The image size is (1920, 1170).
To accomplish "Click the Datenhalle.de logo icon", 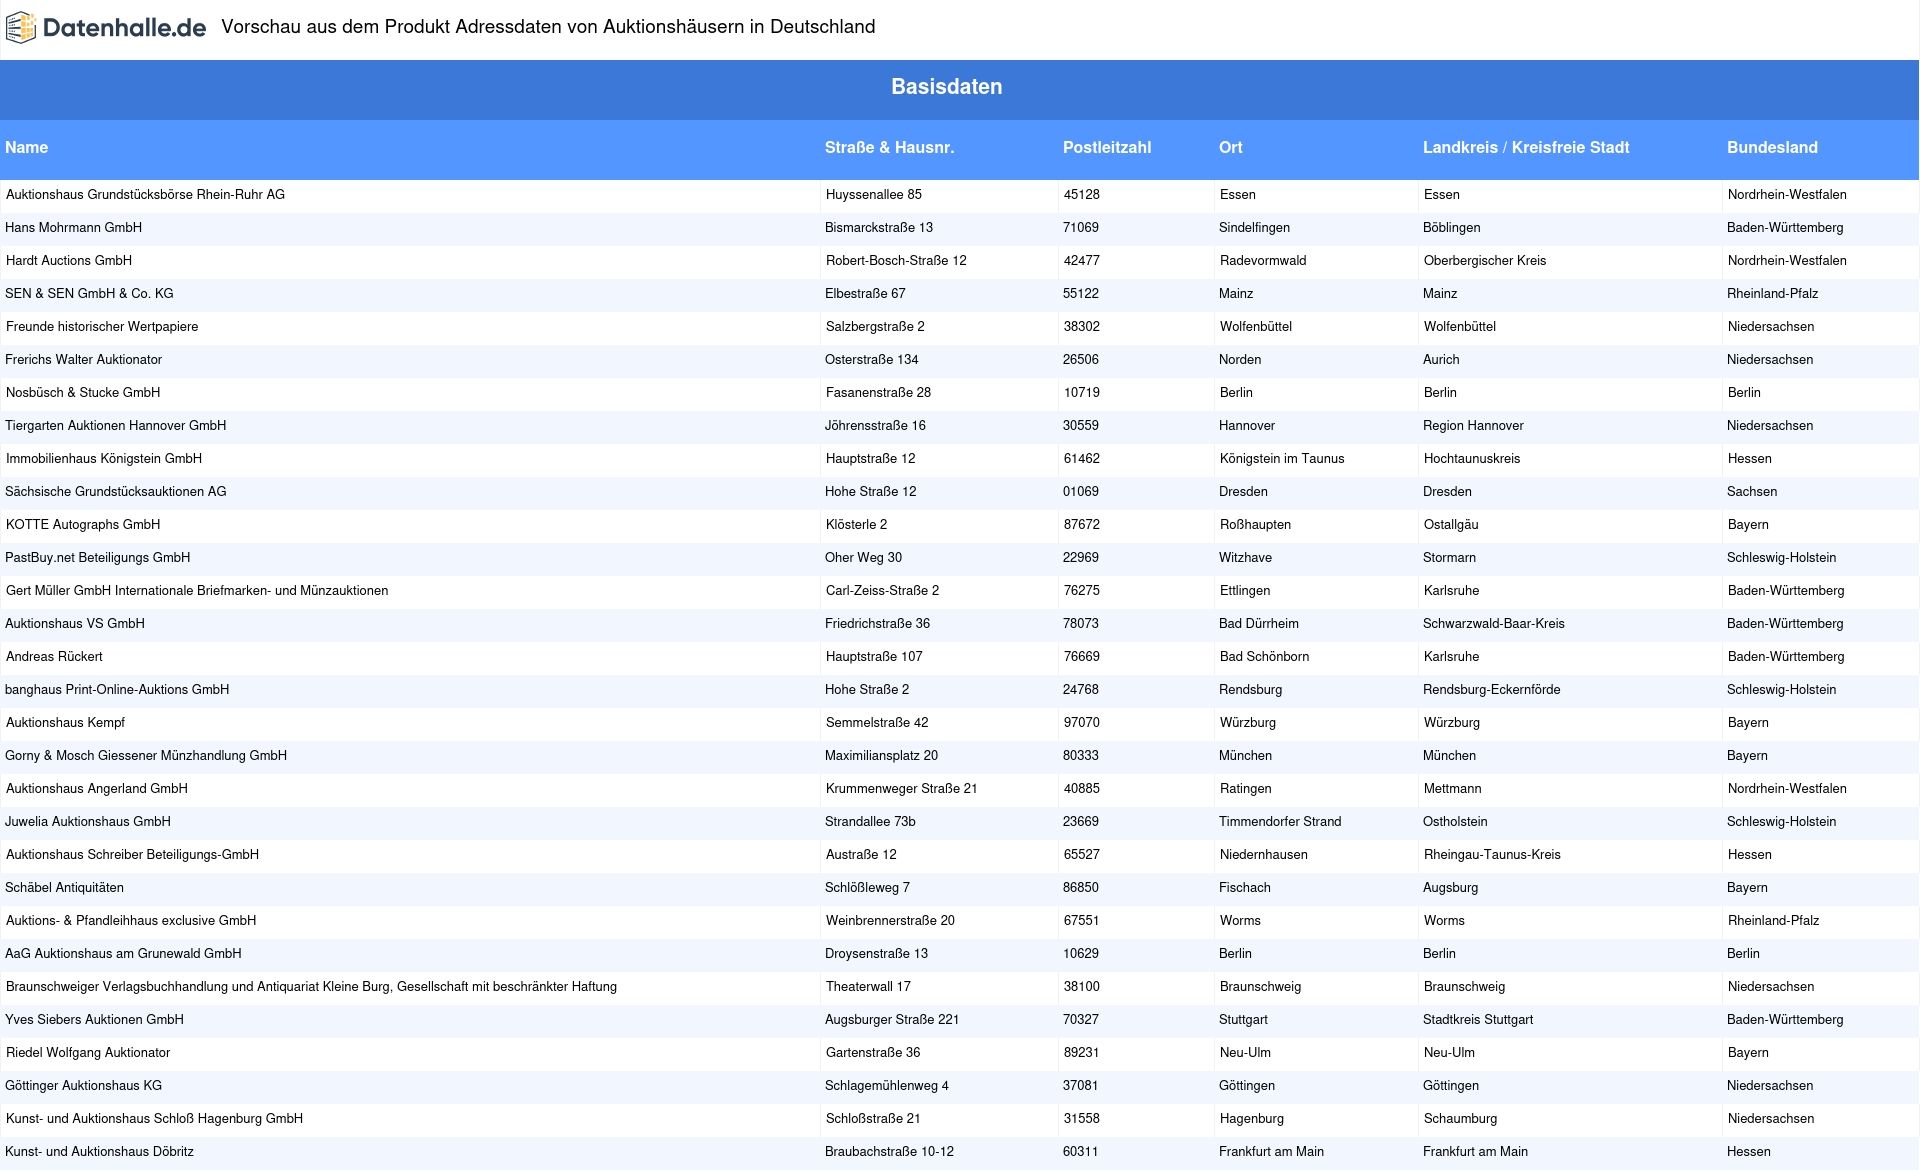I will coord(20,28).
